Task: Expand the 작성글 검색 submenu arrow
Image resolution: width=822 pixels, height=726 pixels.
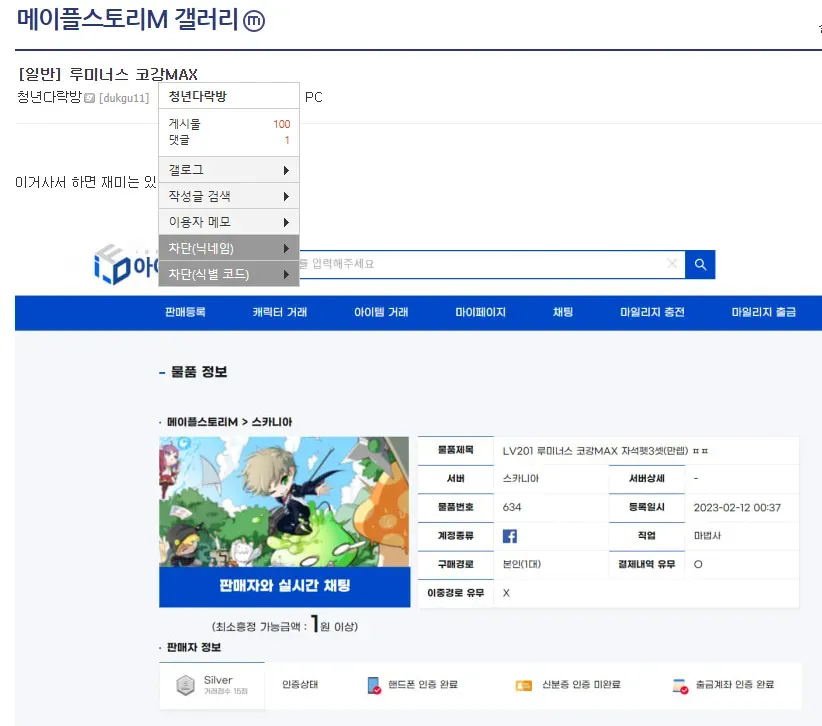Action: click(286, 197)
